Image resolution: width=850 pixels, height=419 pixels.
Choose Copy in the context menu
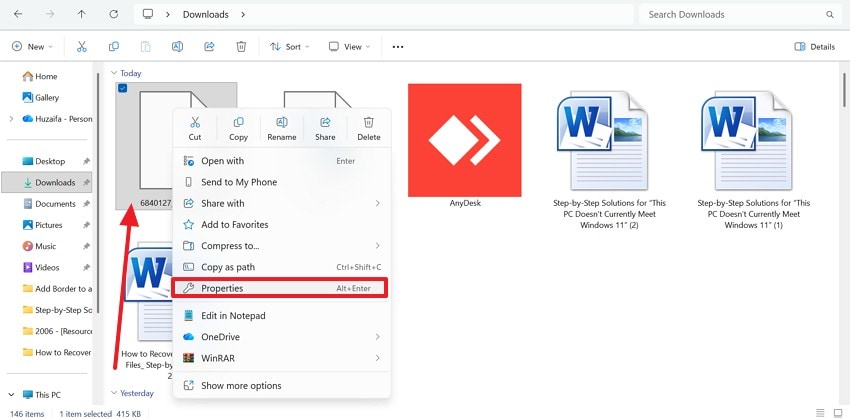pos(238,128)
